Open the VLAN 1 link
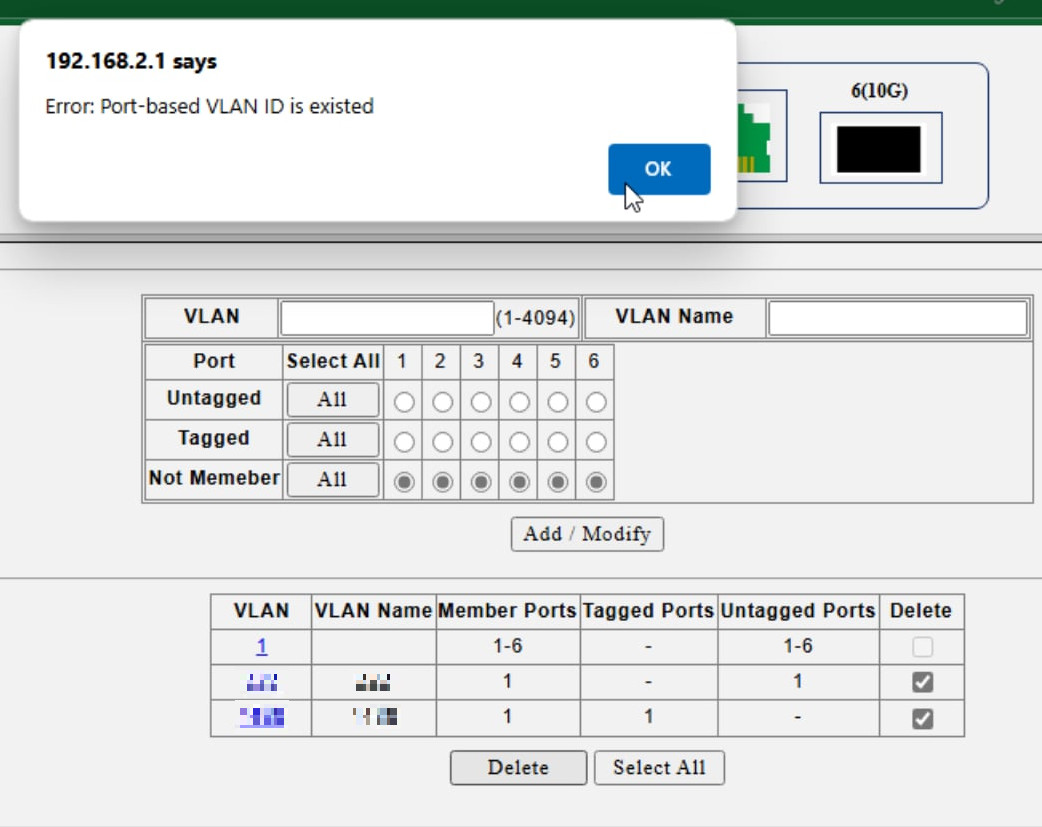Viewport: 1042px width, 827px height. (261, 647)
